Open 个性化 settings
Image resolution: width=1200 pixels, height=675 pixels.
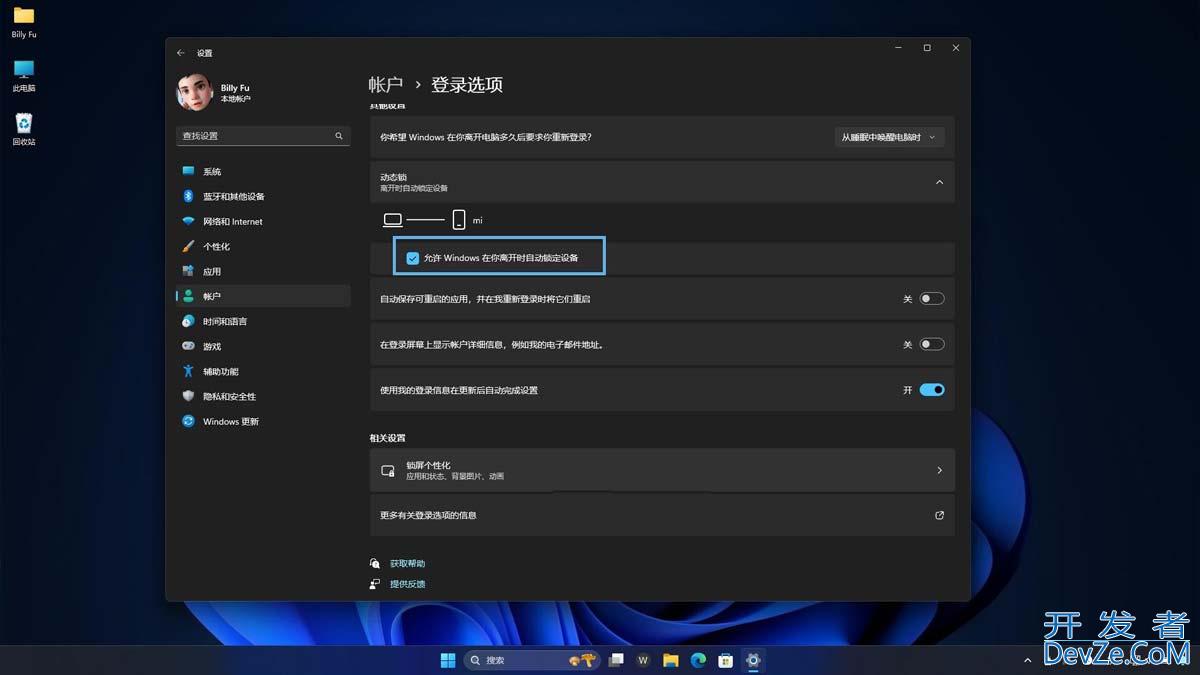263,246
